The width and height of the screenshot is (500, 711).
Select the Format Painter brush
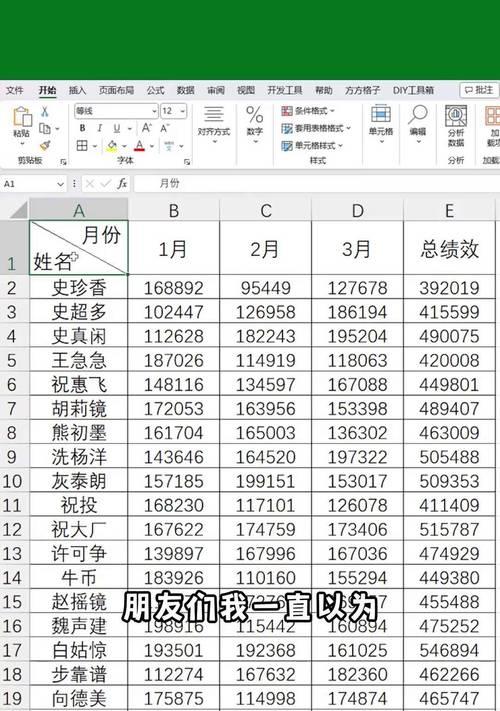pyautogui.click(x=44, y=146)
